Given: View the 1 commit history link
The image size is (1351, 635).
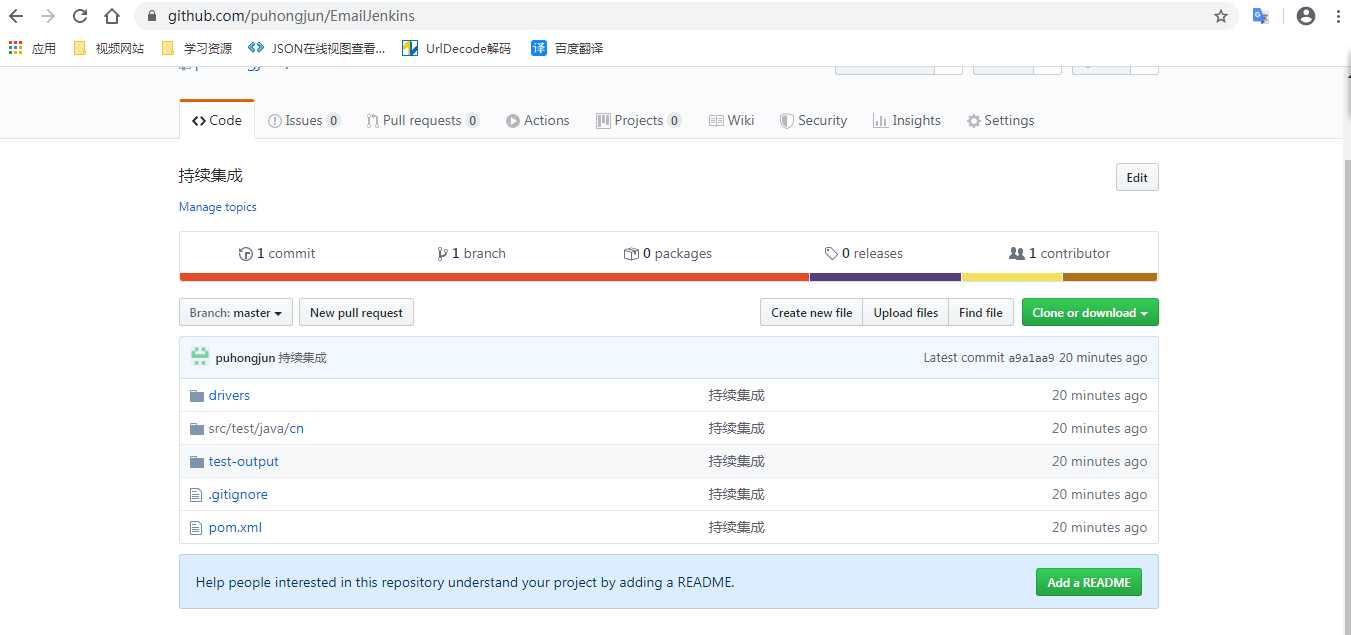Looking at the screenshot, I should 277,253.
